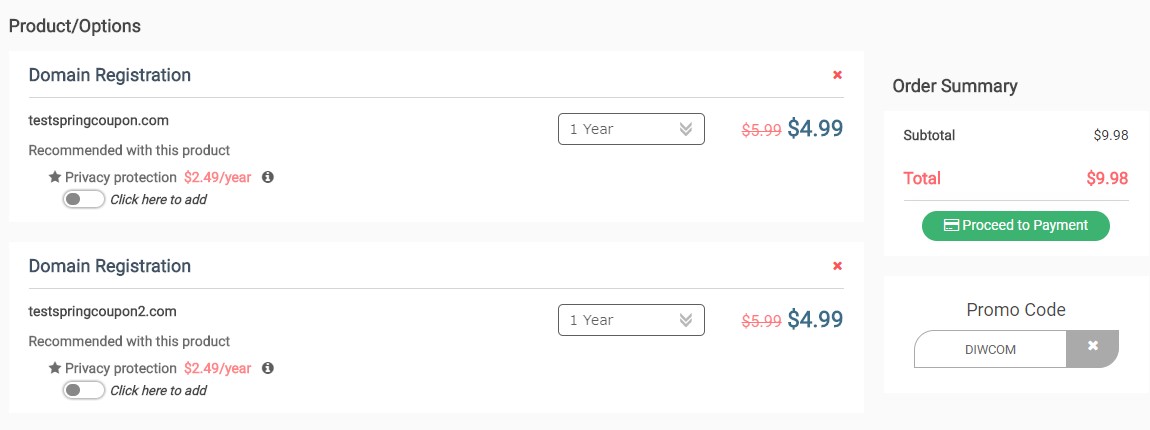Remove testspringcoupon.com item with red X

(838, 75)
